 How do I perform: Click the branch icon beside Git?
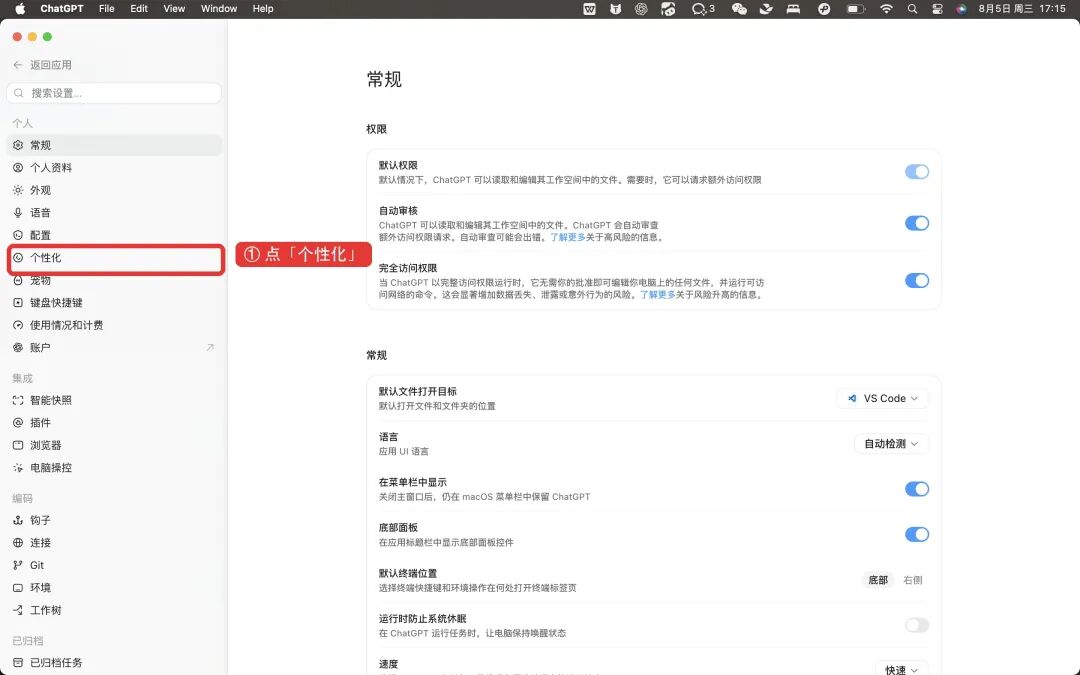(18, 565)
